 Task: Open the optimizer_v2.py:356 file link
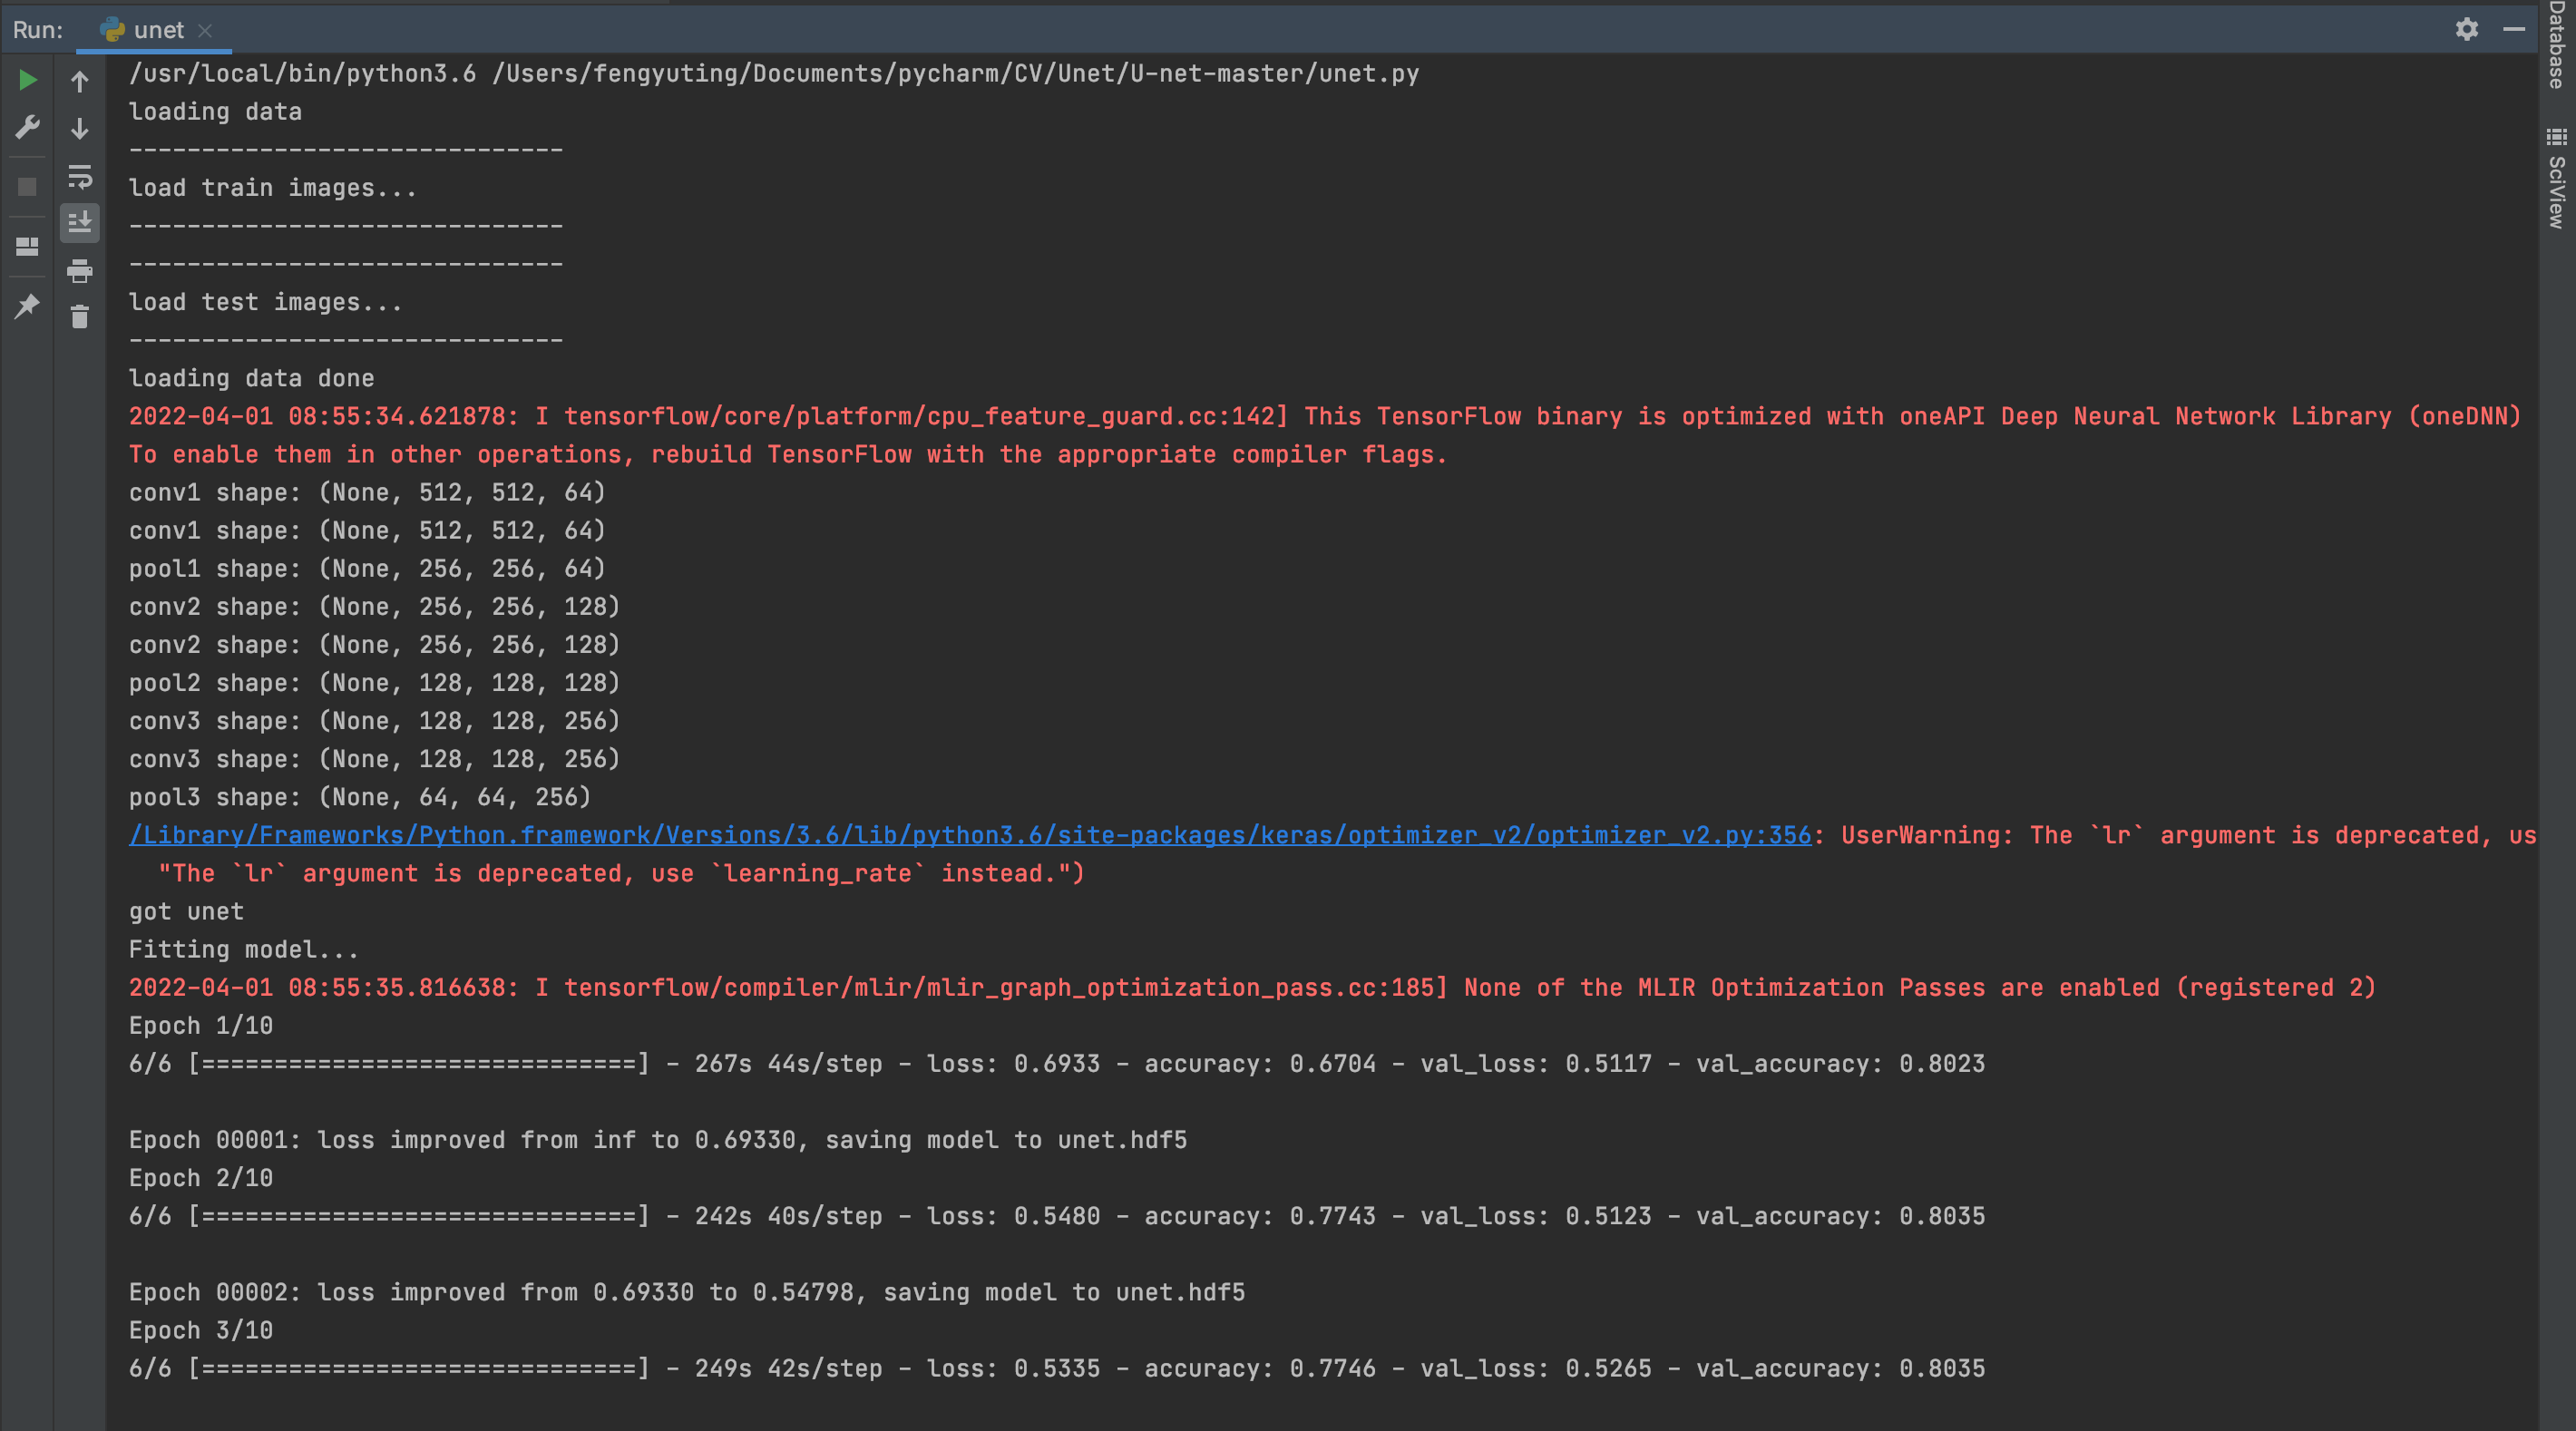pyautogui.click(x=969, y=835)
